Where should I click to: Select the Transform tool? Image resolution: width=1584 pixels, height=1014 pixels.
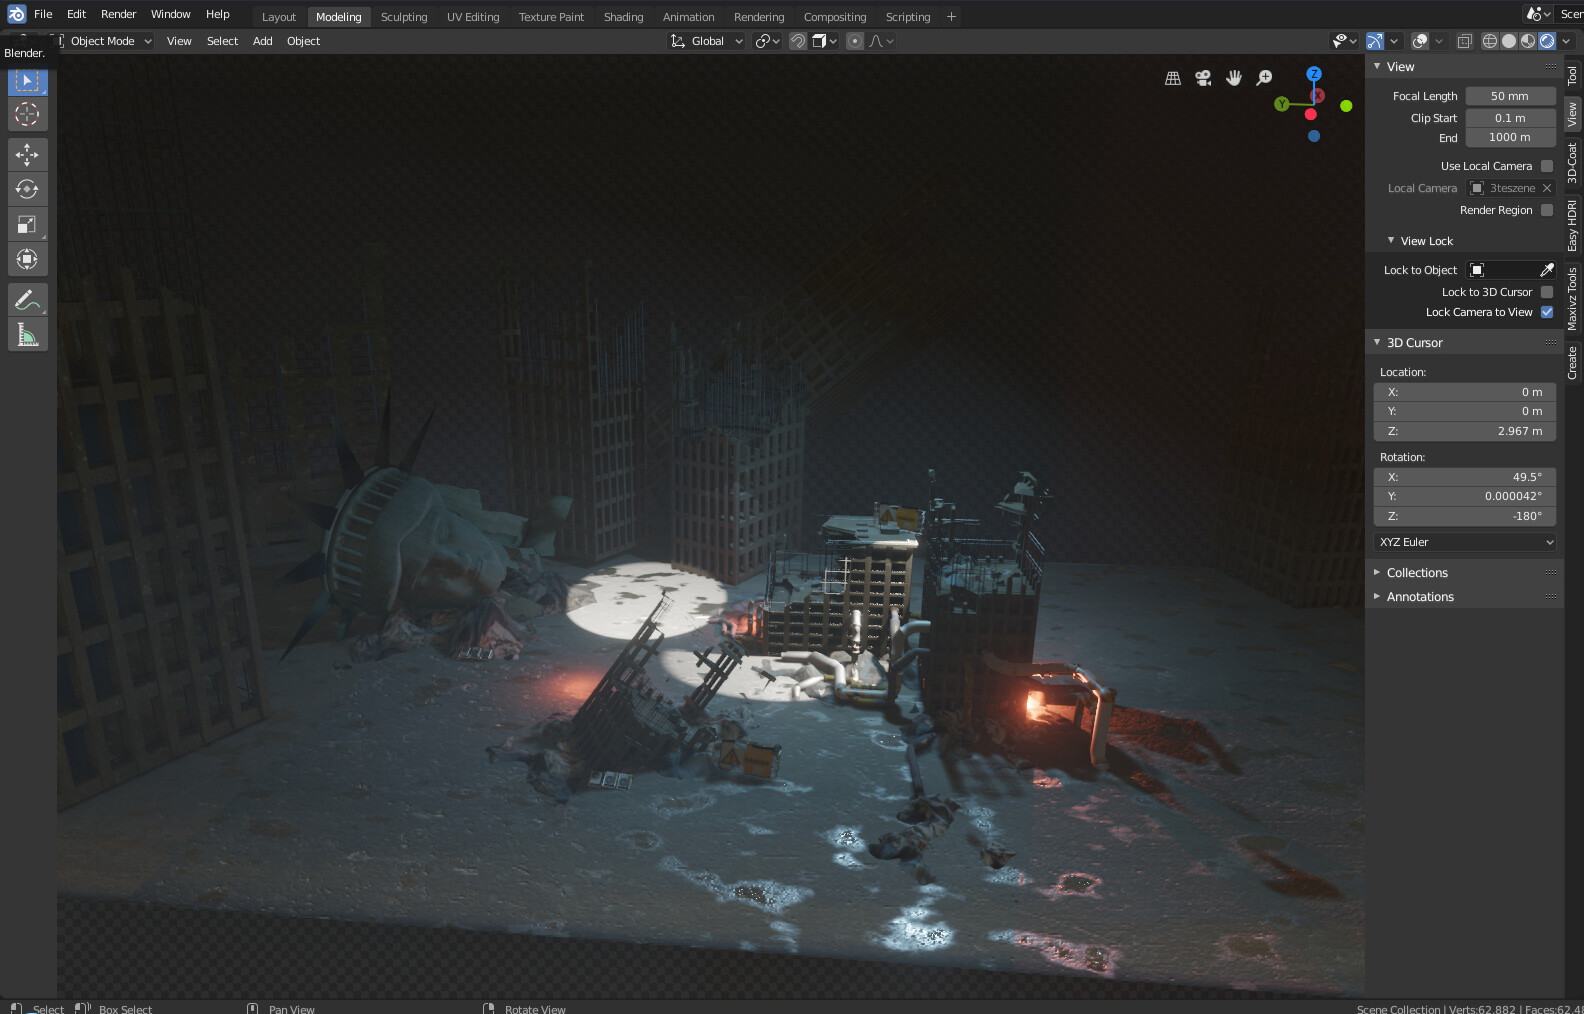click(28, 259)
